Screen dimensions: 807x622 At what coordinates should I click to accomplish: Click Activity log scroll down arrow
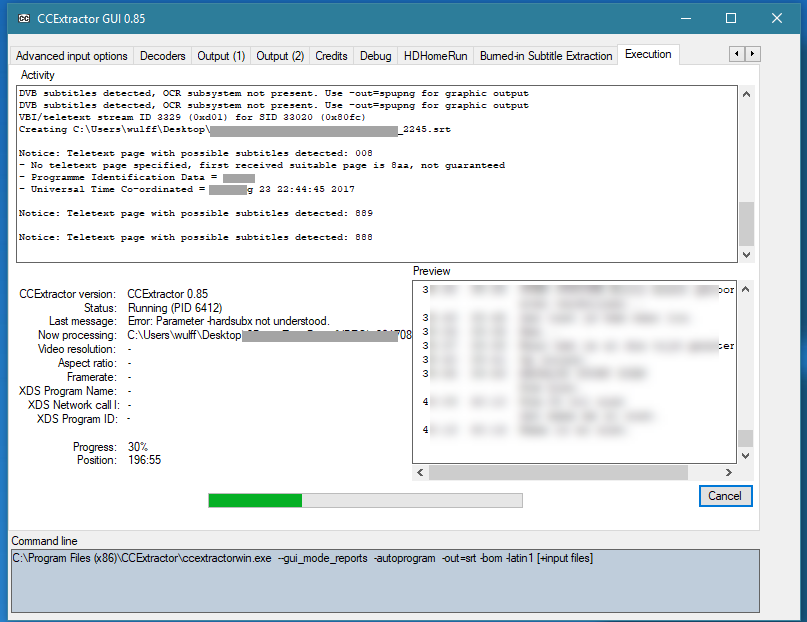point(747,255)
